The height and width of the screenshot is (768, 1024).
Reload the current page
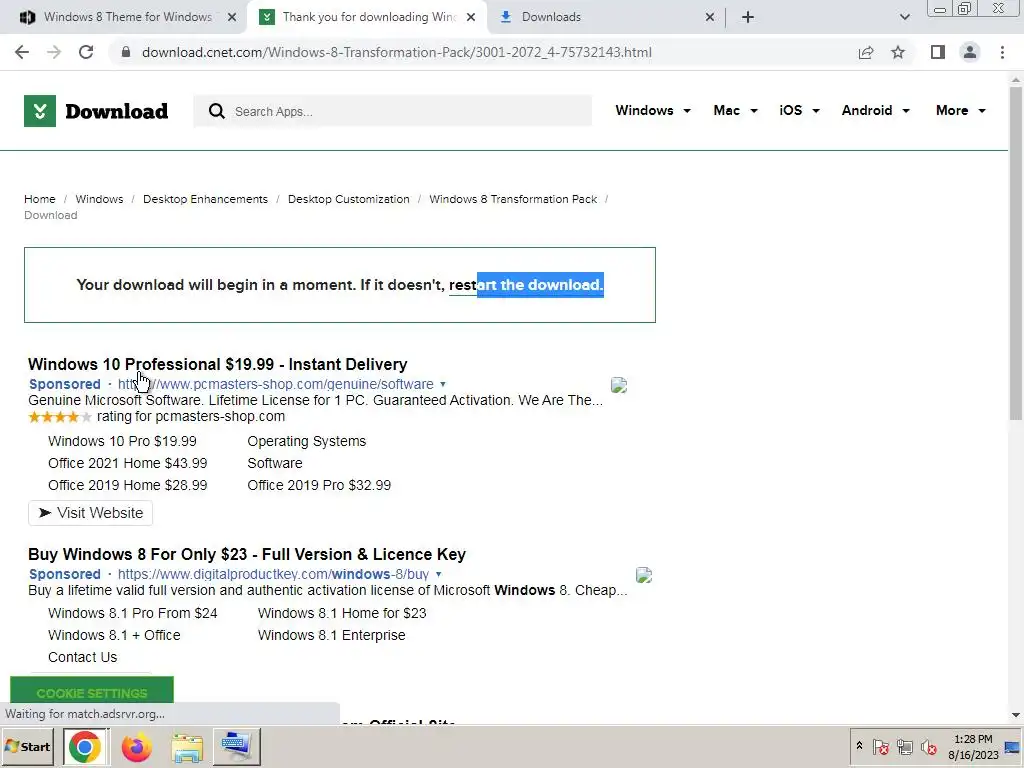pyautogui.click(x=86, y=52)
